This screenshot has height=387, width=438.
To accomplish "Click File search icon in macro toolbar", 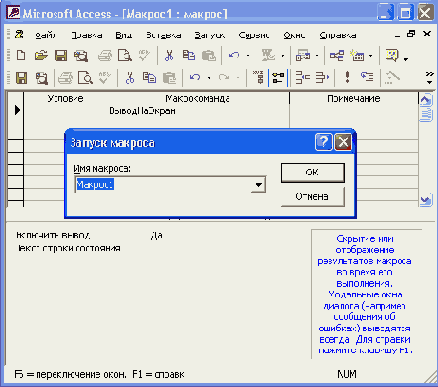I will tap(42, 78).
